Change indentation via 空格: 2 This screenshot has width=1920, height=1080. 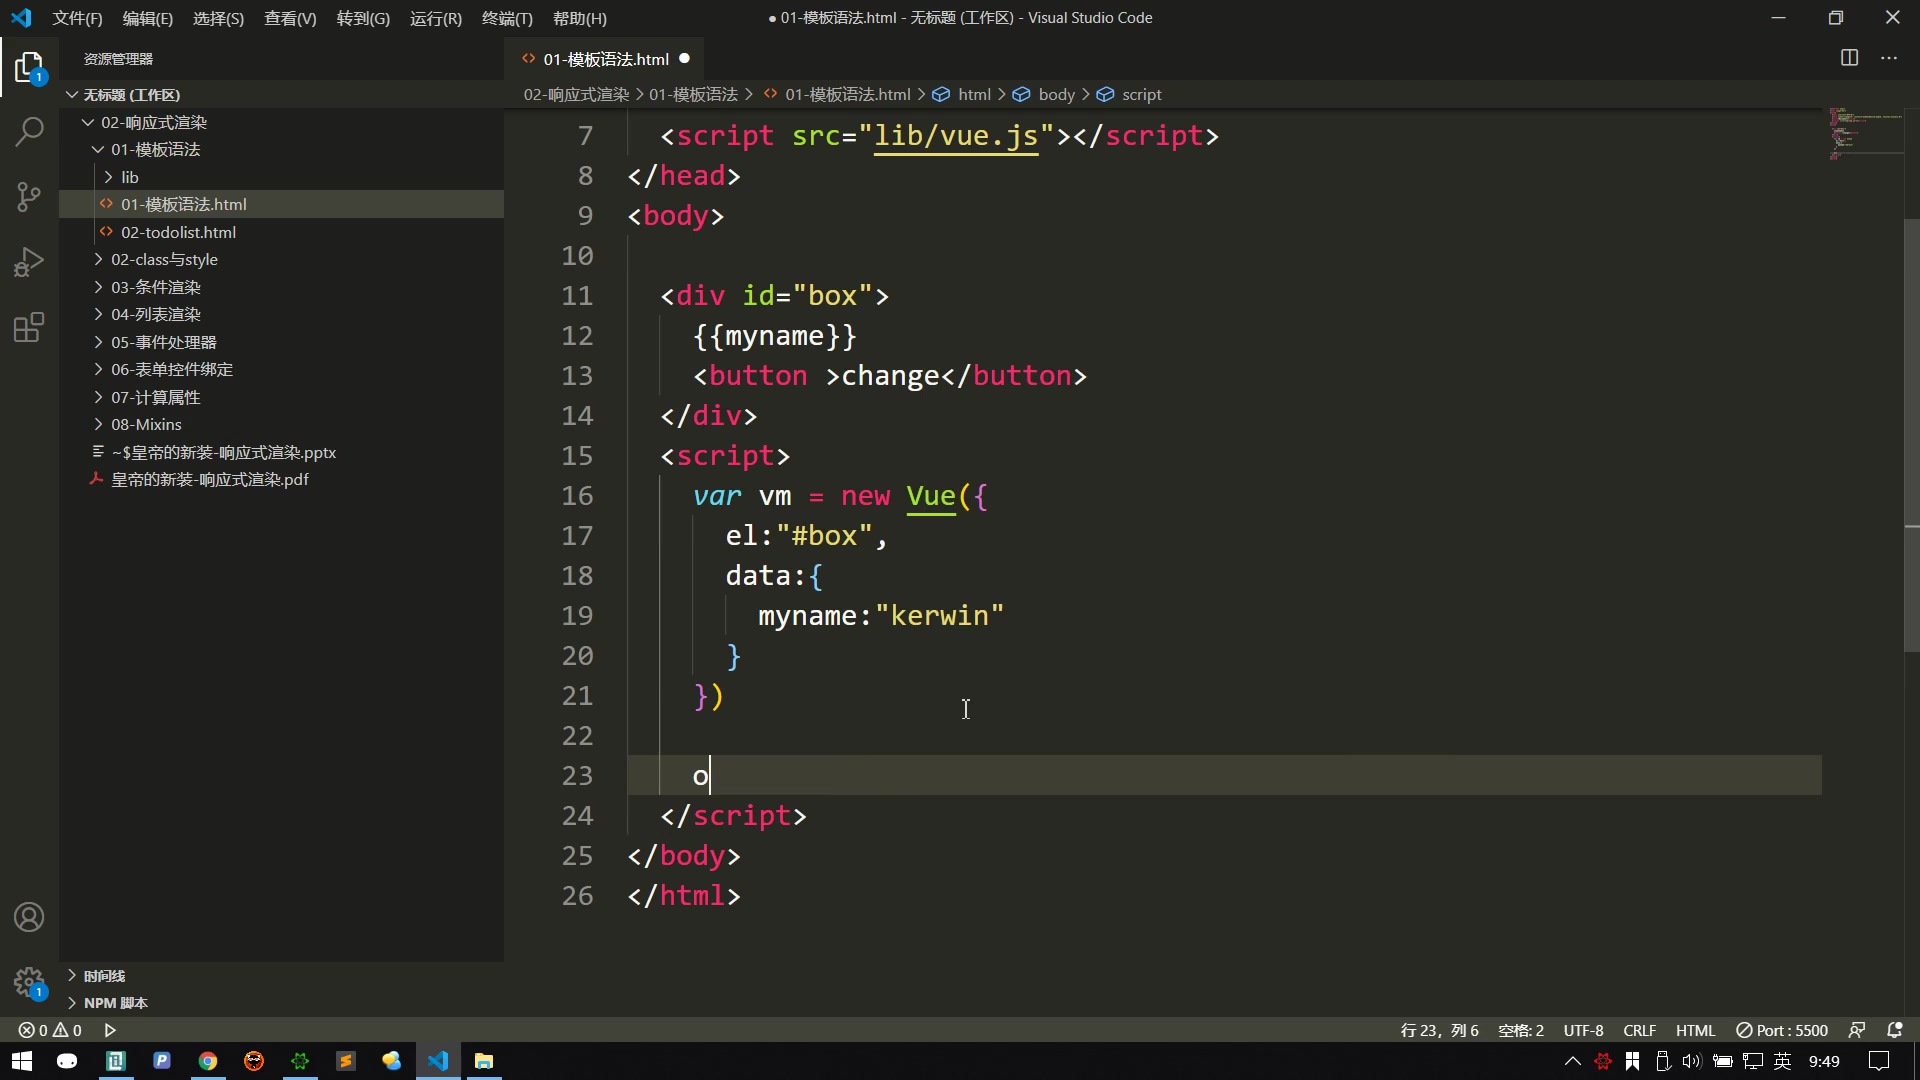coord(1521,1030)
